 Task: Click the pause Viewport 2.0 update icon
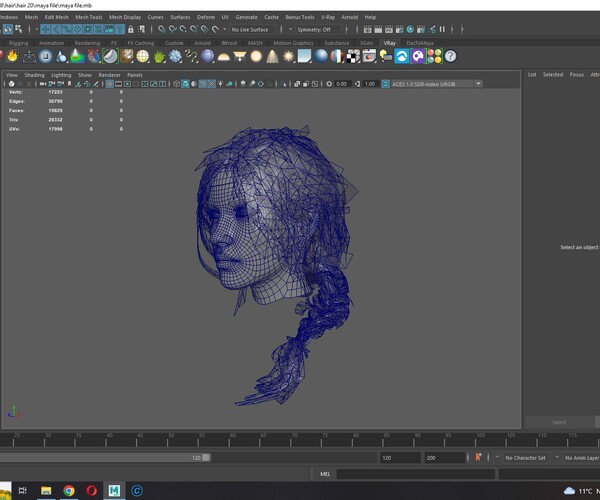(x=442, y=29)
